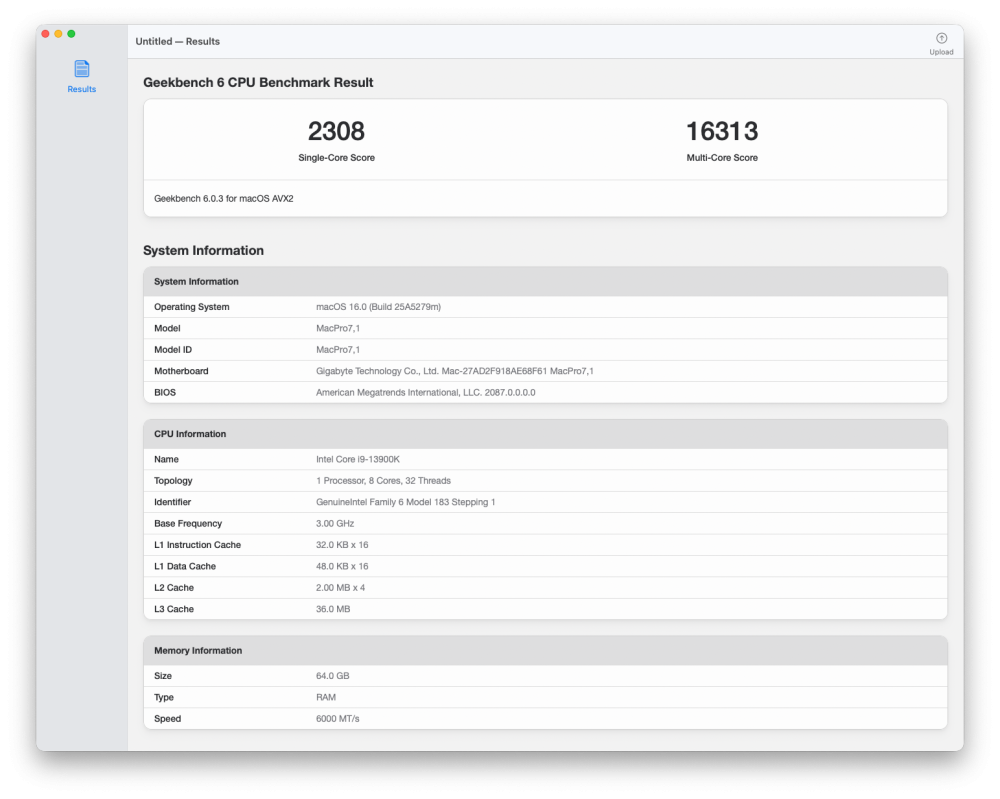The image size is (1000, 799).
Task: Click the '32.0 KB x 16' value
Action: [x=342, y=545]
